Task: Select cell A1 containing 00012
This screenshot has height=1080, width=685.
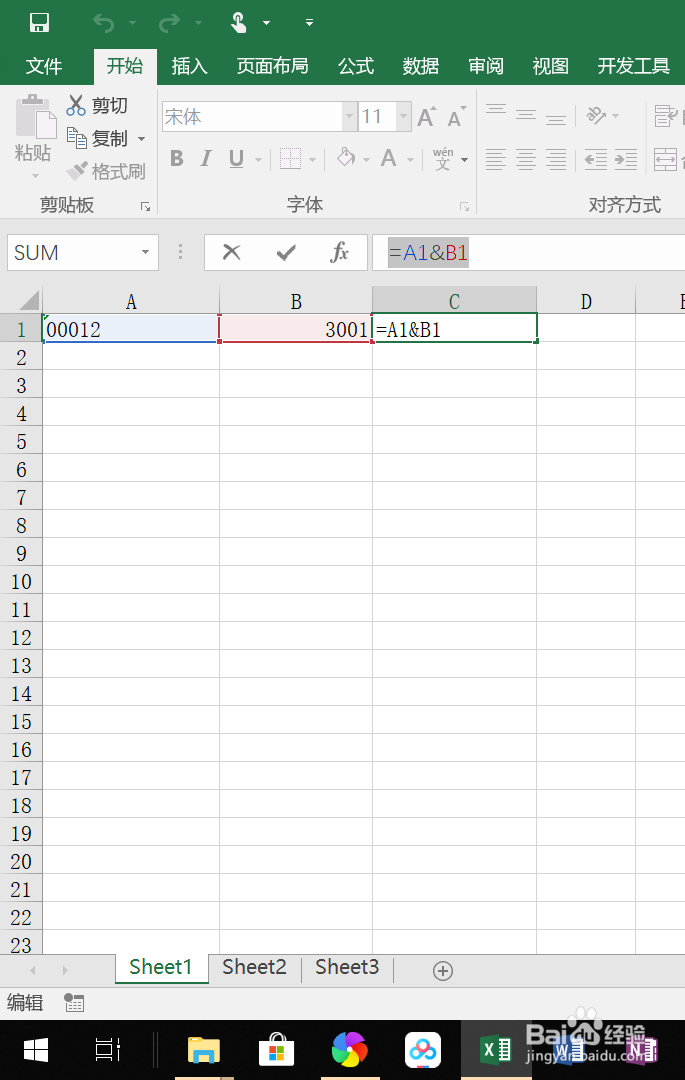Action: coord(131,329)
